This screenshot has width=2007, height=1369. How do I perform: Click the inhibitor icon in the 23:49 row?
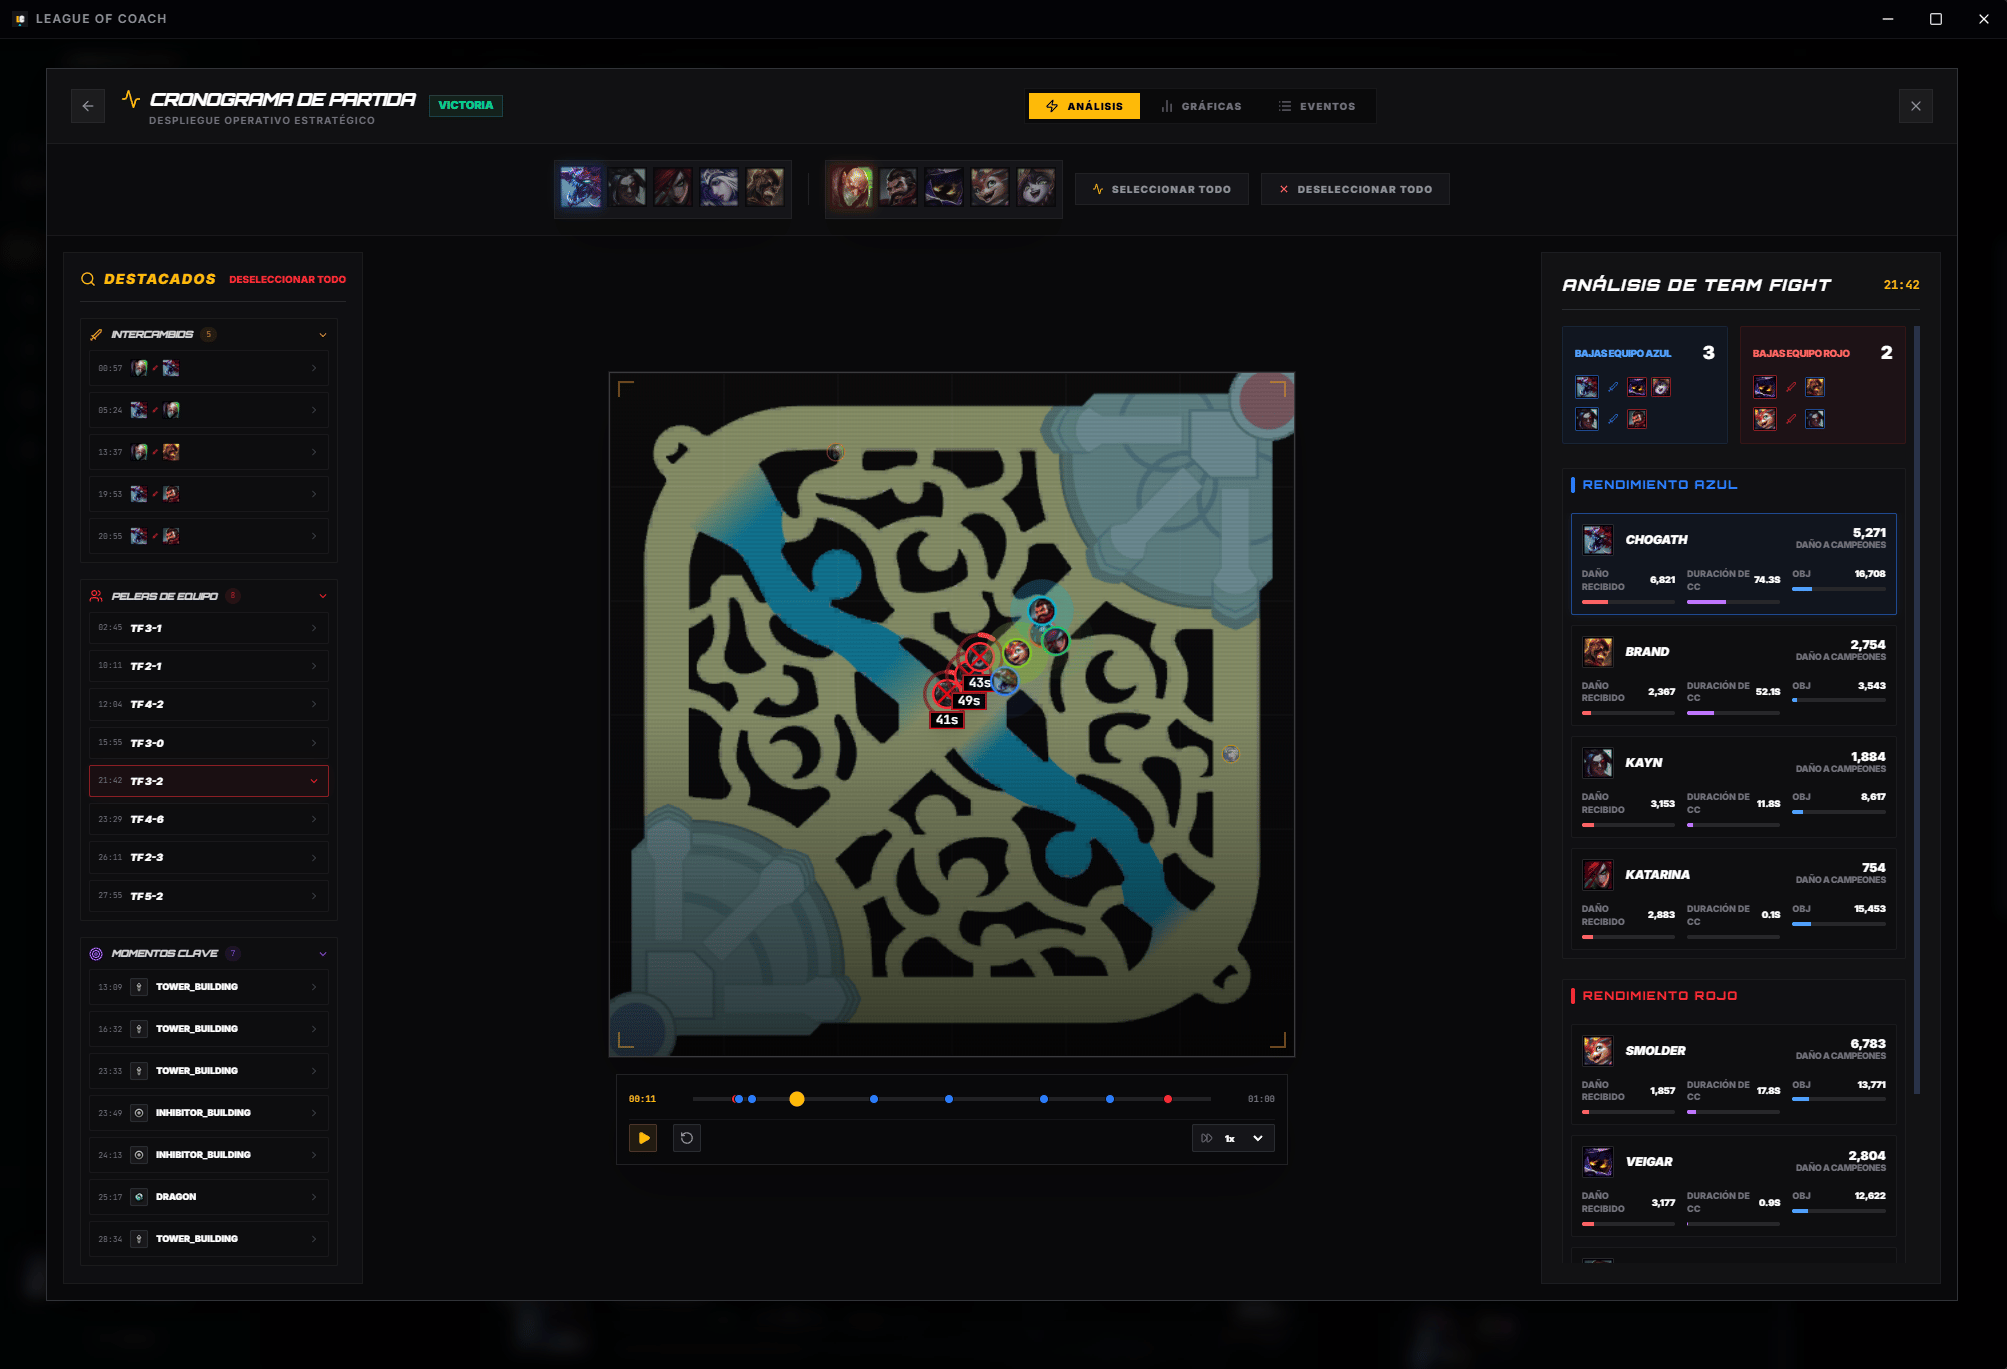pyautogui.click(x=139, y=1113)
